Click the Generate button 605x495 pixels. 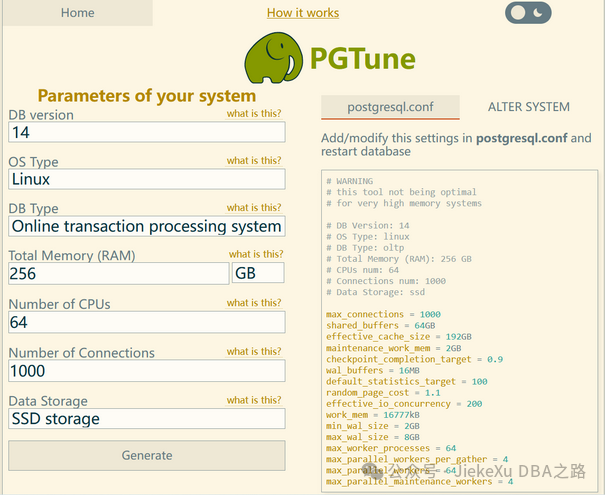point(147,455)
